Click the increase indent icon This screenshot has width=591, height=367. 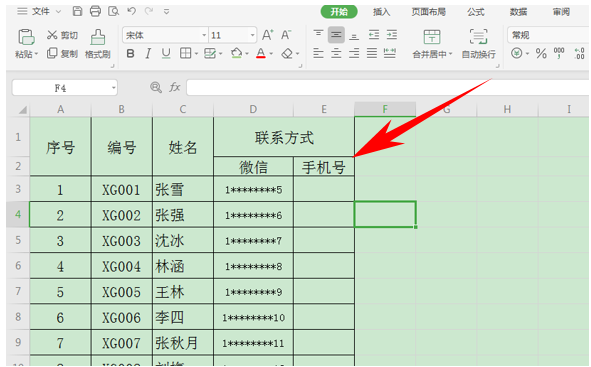392,35
